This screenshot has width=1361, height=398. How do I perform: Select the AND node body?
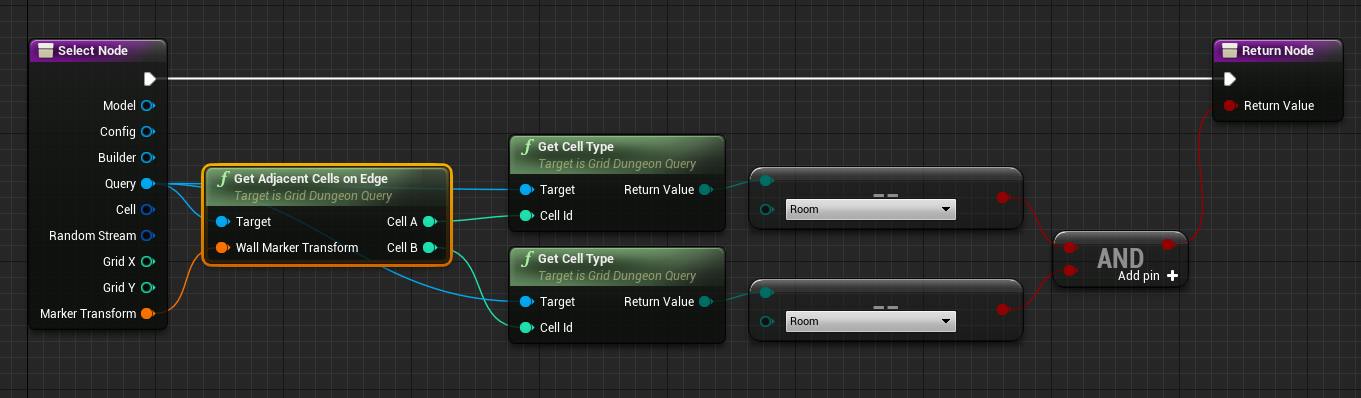1120,259
